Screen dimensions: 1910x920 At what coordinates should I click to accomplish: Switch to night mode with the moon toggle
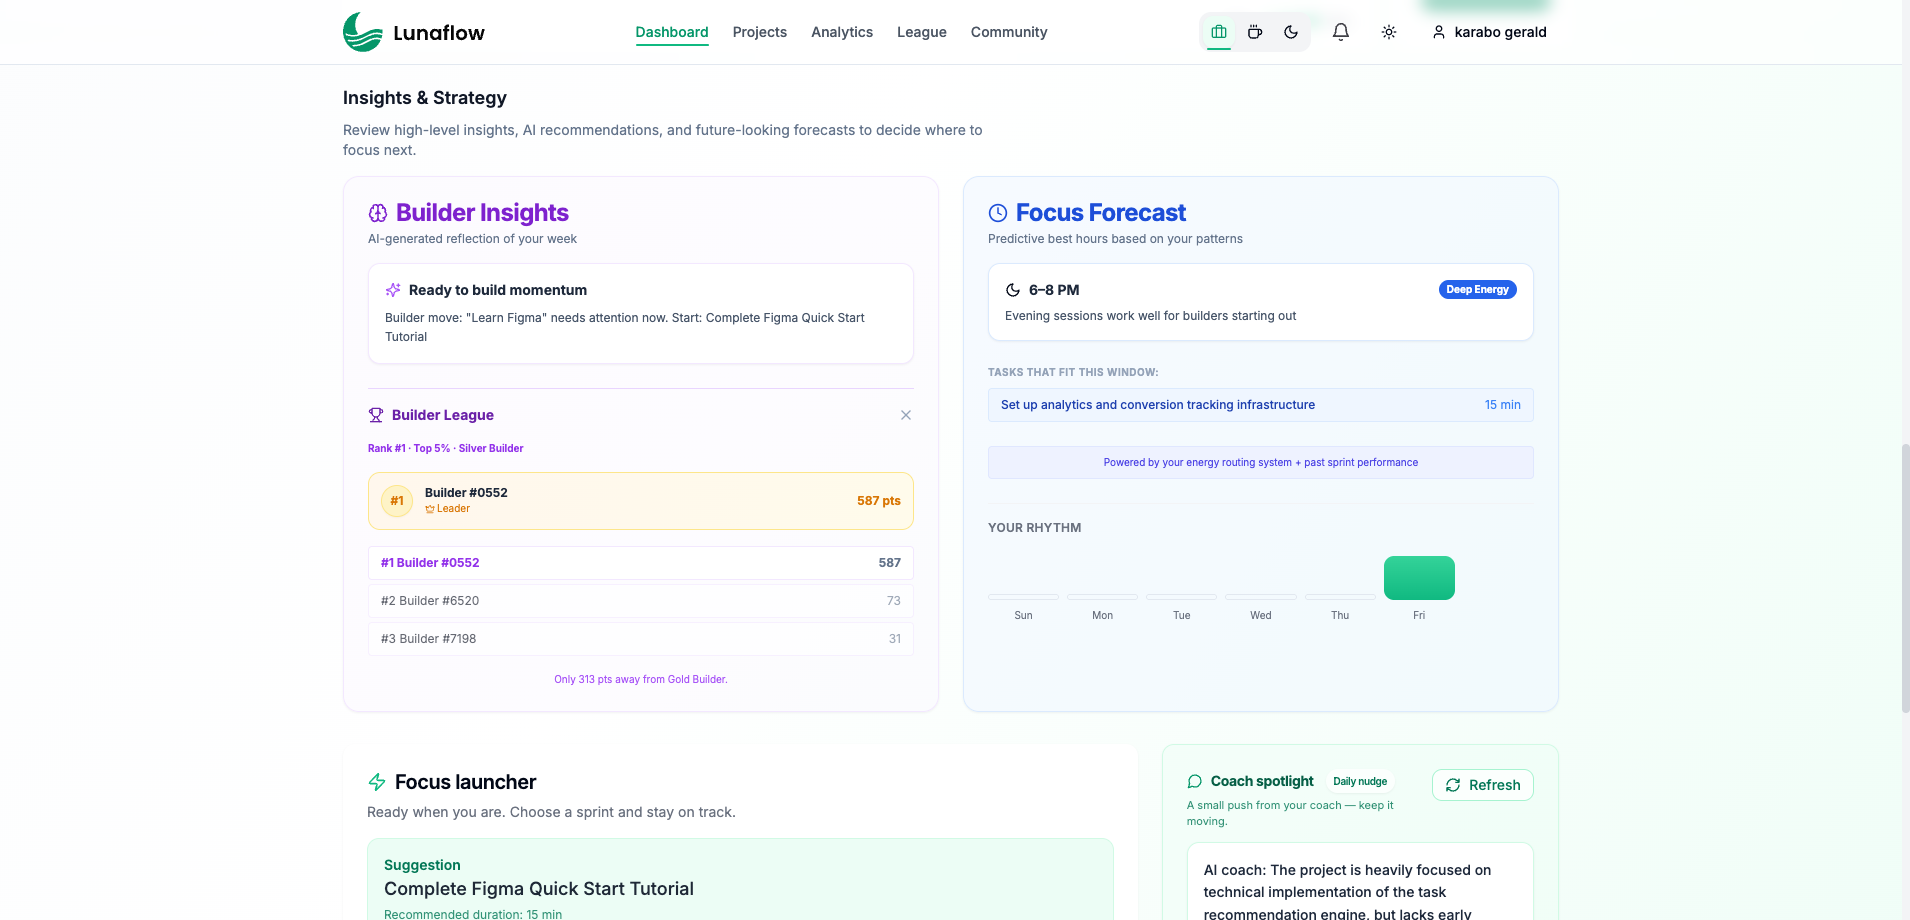tap(1290, 31)
